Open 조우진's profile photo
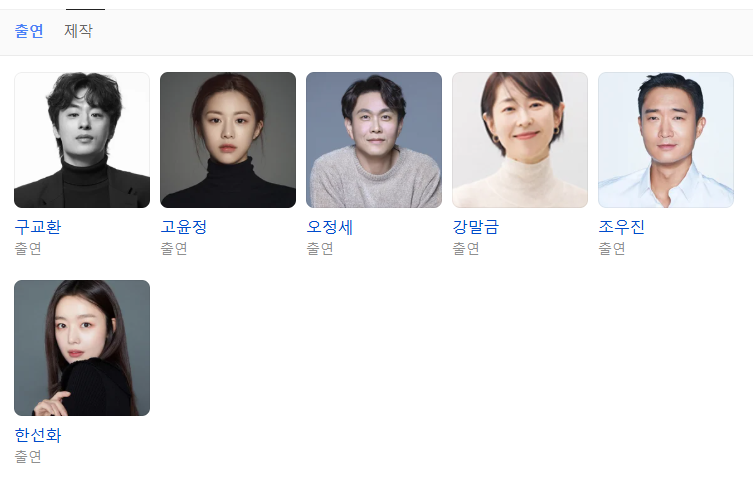Viewport: 753px width, 480px height. (666, 140)
